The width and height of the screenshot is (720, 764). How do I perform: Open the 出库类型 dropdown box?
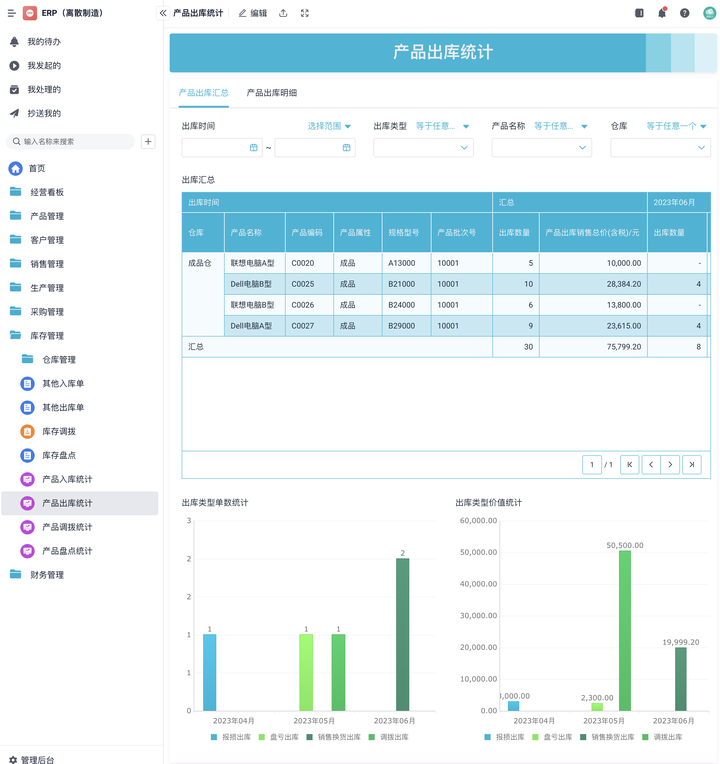point(421,148)
